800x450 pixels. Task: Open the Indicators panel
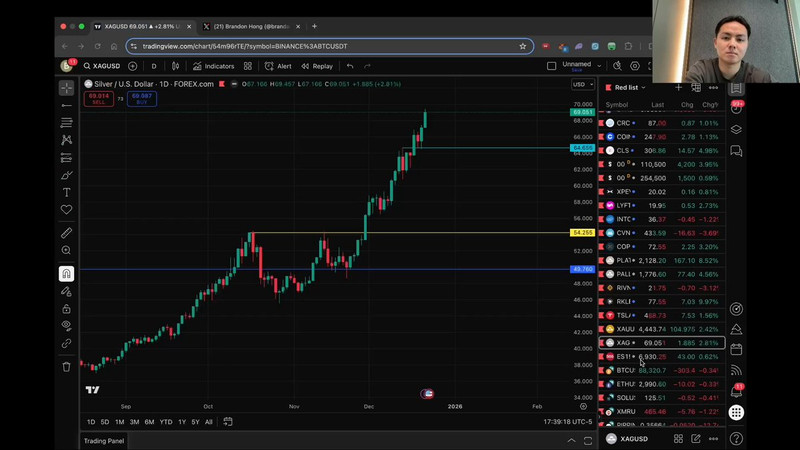[x=213, y=66]
